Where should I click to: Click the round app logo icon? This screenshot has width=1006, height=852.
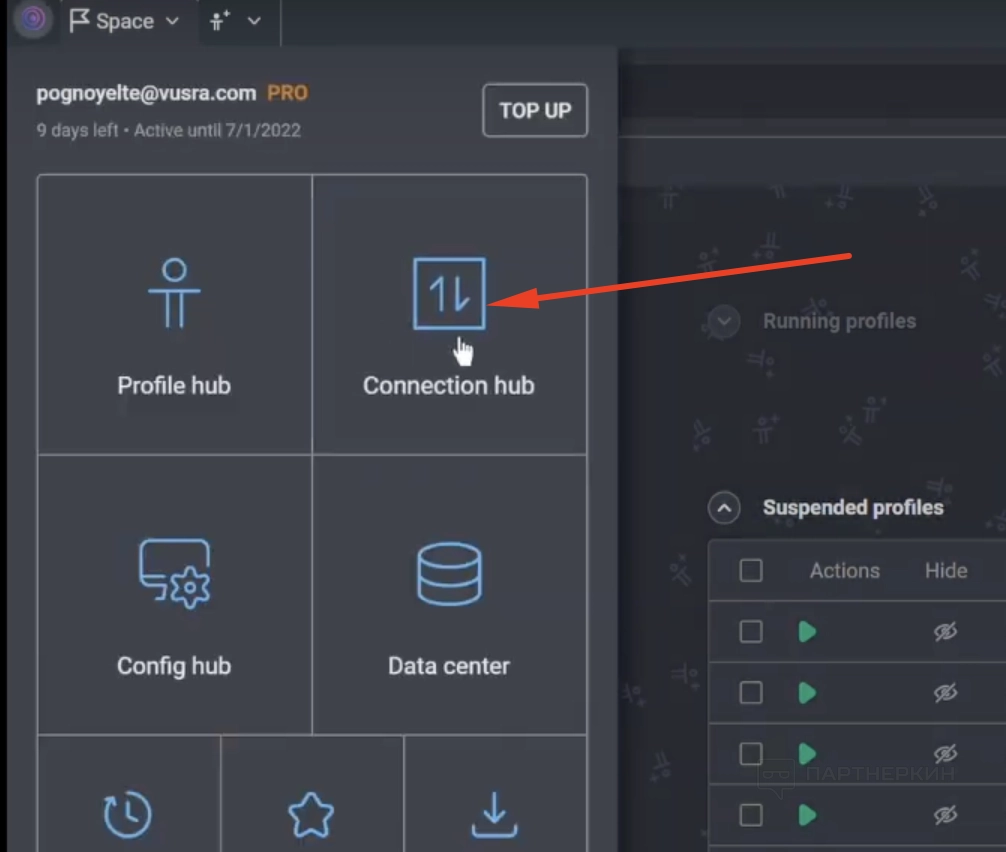33,19
